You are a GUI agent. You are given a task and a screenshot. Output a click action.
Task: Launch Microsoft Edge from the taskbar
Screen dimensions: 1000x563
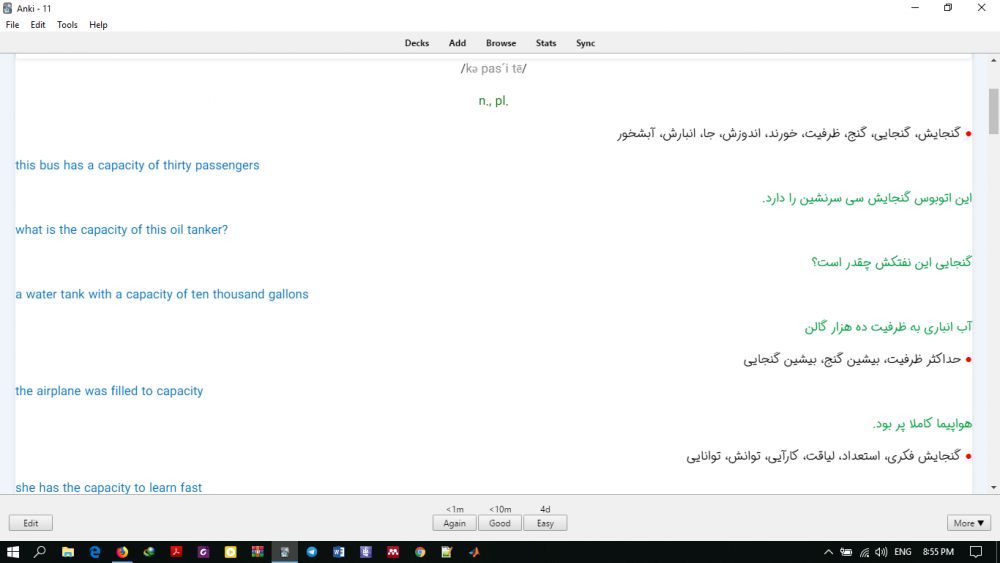click(95, 552)
